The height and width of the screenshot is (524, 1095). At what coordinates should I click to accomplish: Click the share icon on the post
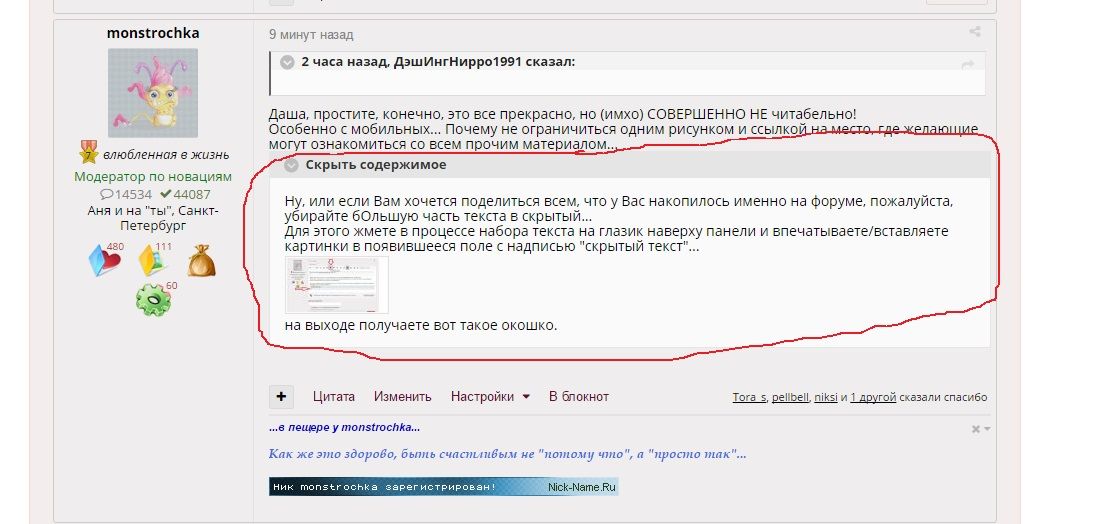click(974, 33)
